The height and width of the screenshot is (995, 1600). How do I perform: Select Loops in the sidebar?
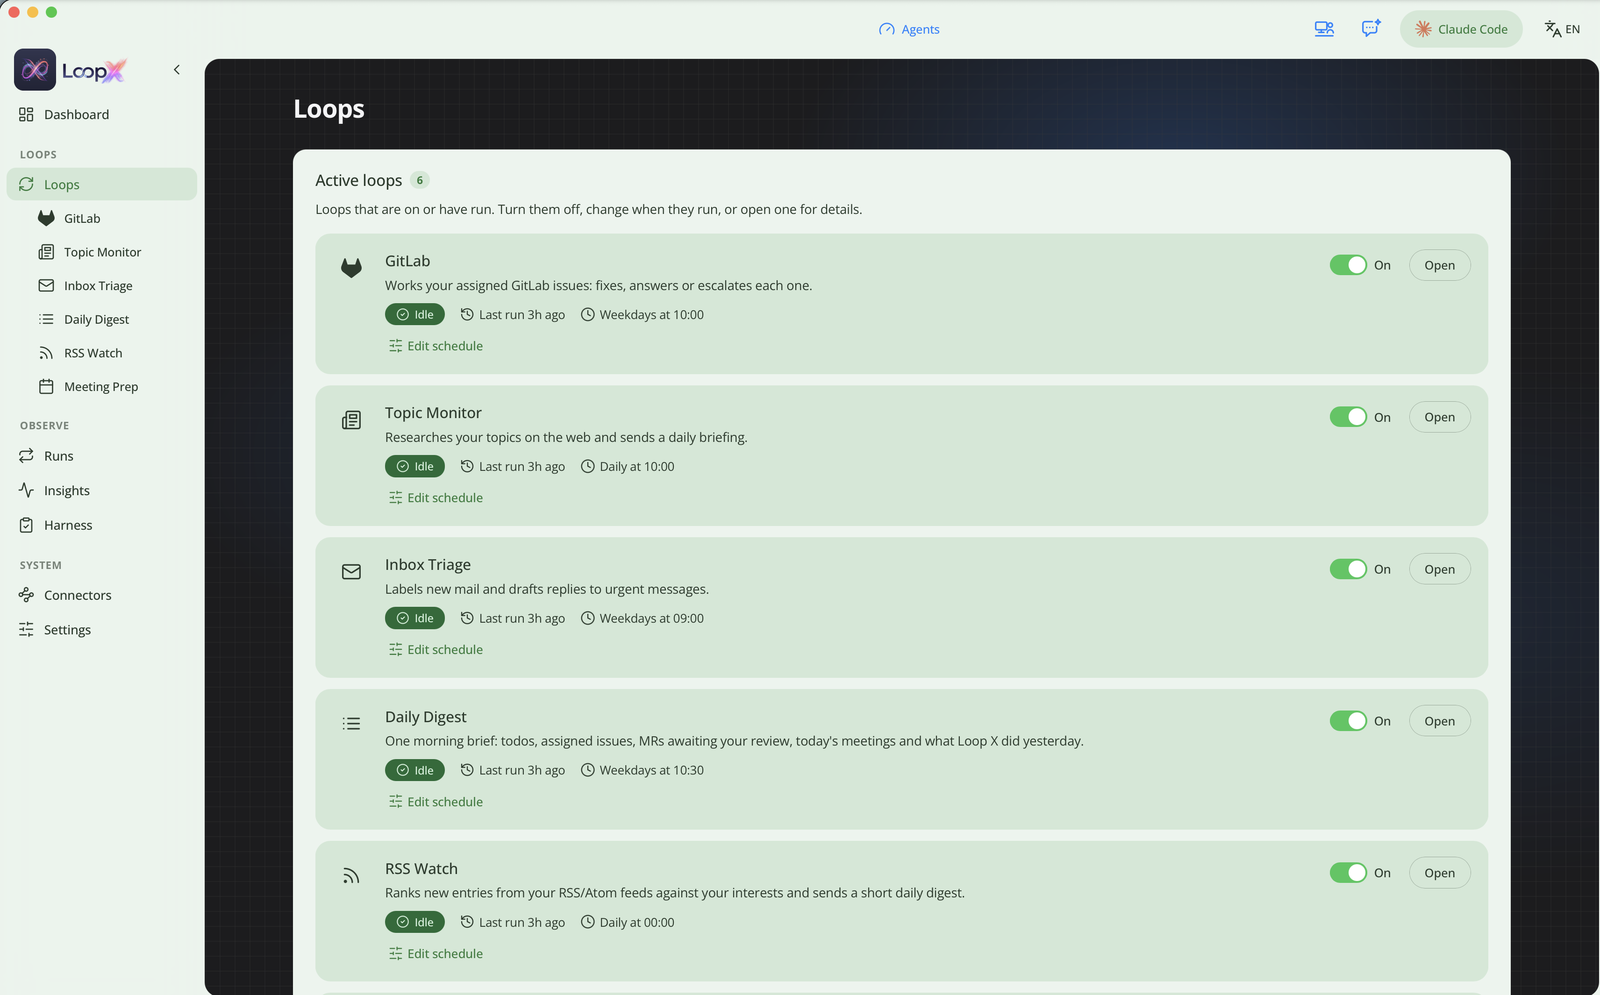pos(101,184)
